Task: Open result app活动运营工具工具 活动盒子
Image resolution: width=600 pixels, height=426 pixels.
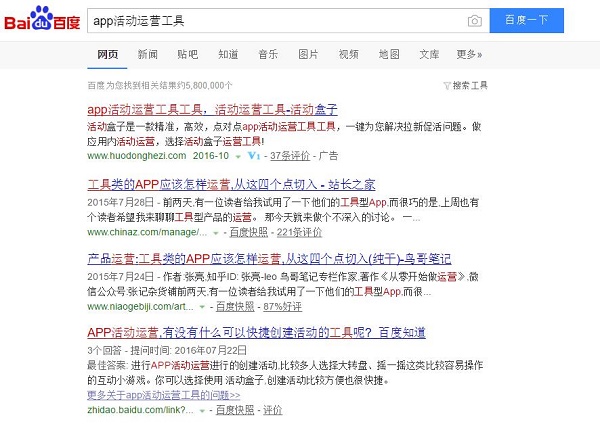Action: coord(212,110)
